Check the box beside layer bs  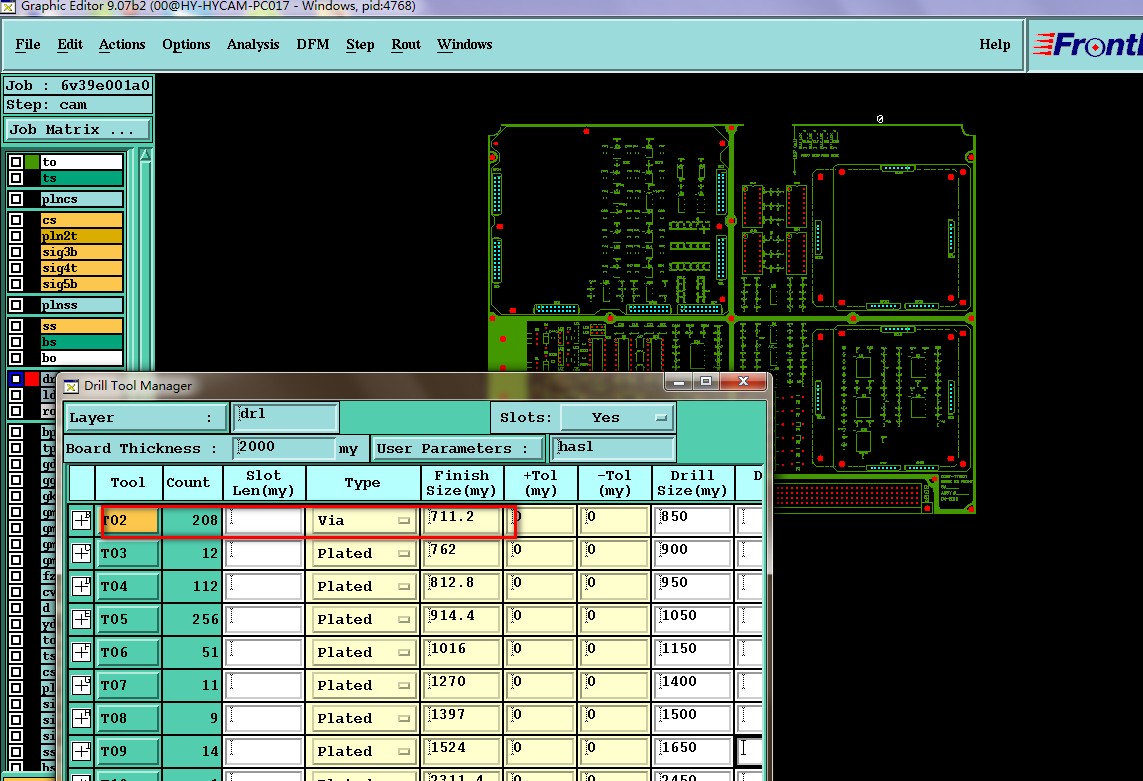click(x=16, y=342)
